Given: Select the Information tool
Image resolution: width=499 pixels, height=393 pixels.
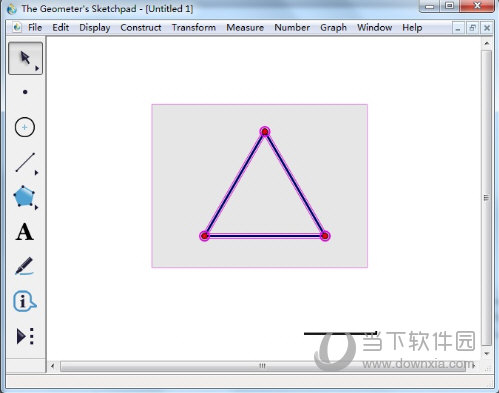Looking at the screenshot, I should click(x=24, y=302).
